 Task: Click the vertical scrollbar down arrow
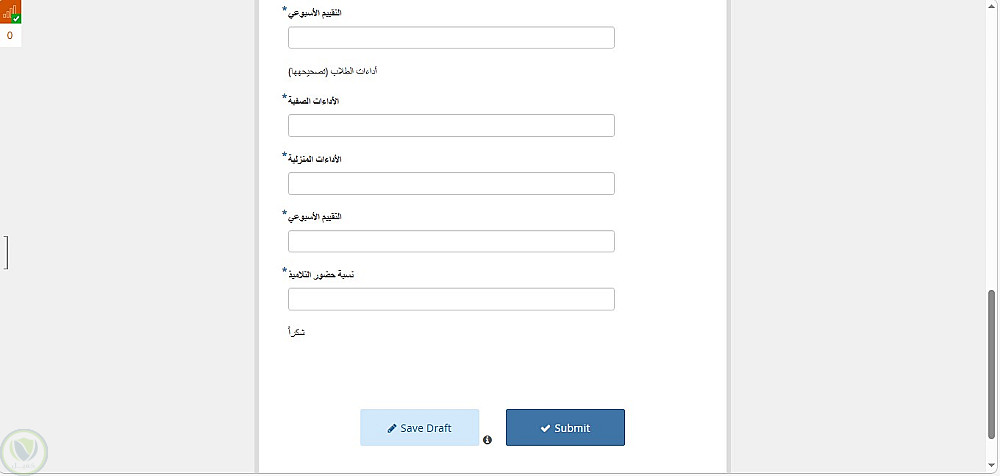tap(992, 465)
